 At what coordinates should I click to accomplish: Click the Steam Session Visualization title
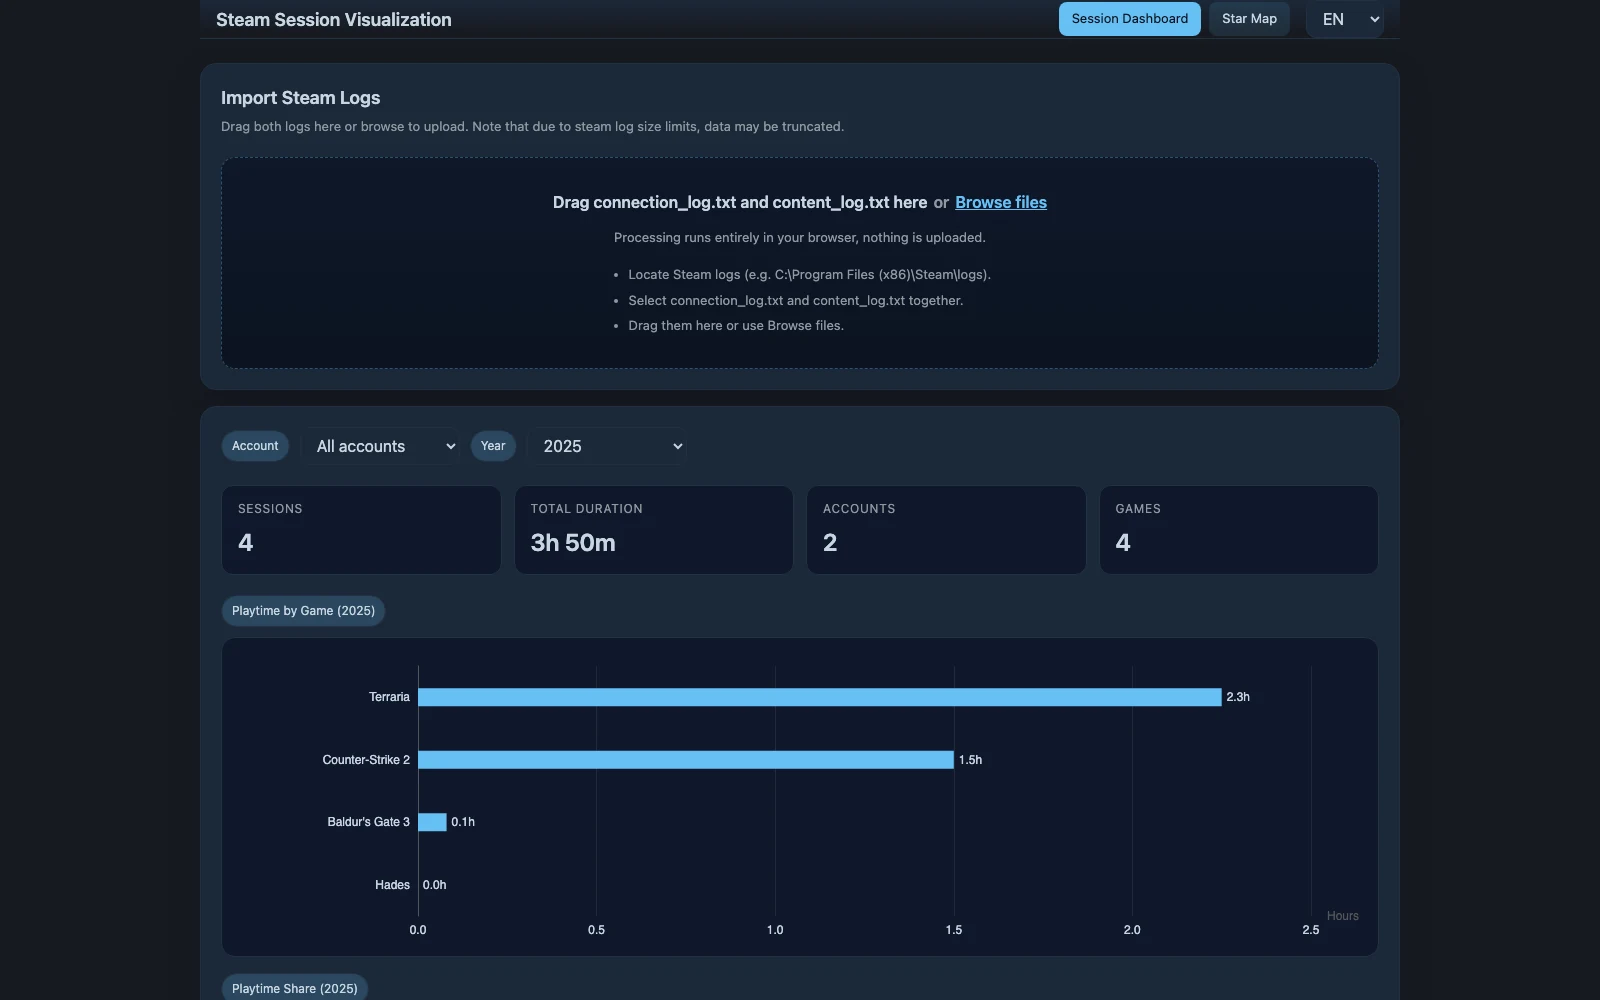coord(333,20)
